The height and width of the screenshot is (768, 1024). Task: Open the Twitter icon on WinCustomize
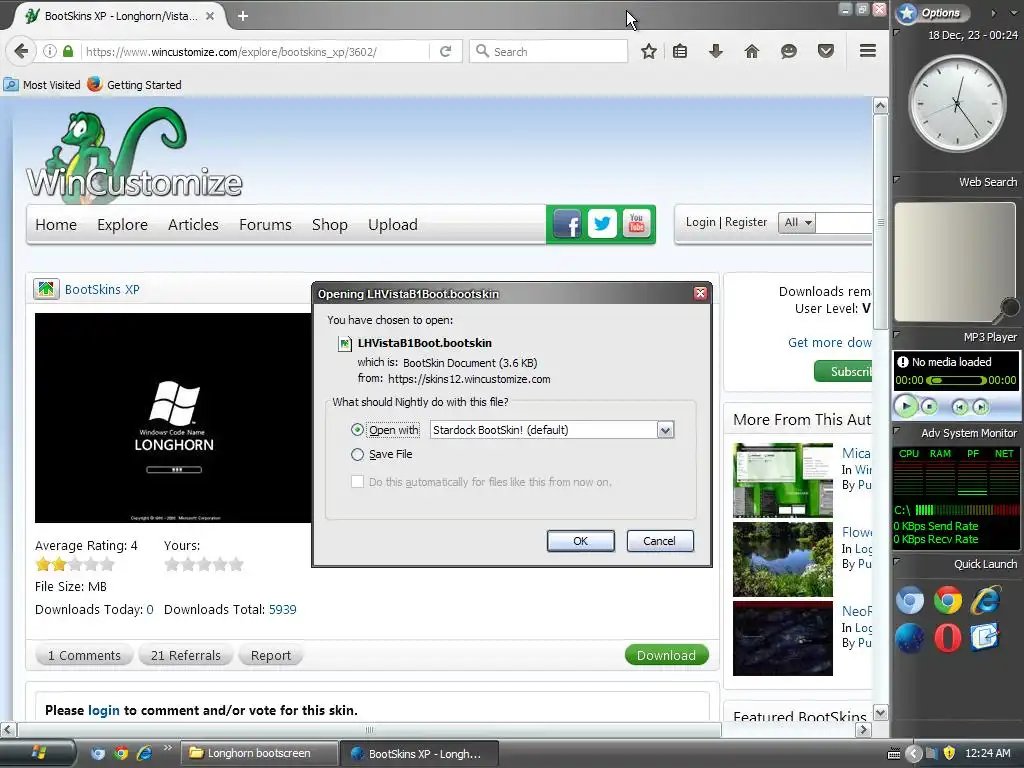[602, 224]
